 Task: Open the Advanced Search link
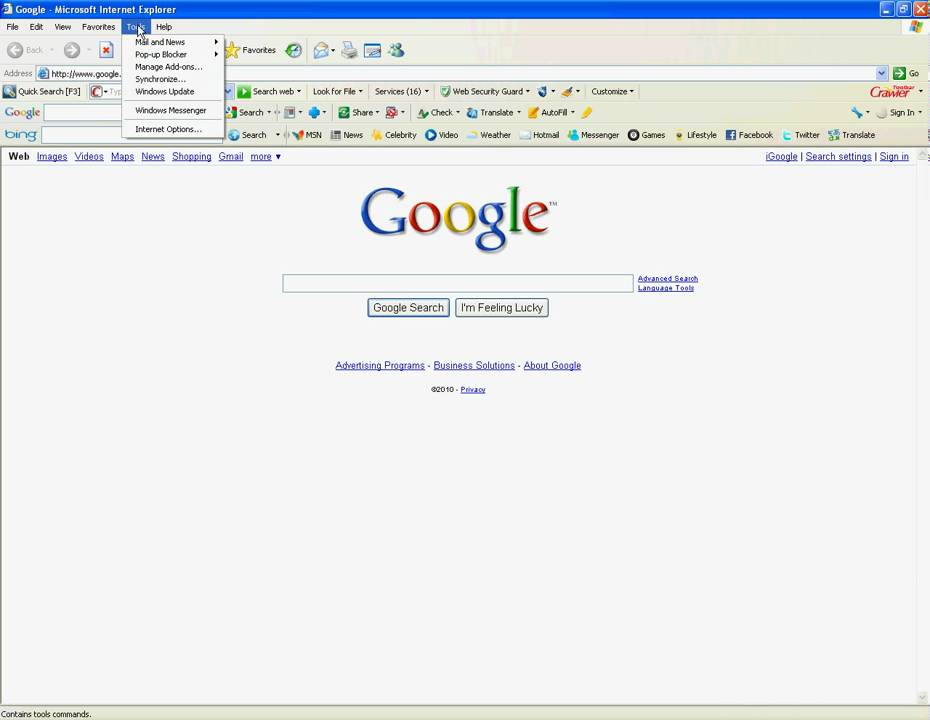[x=668, y=279]
